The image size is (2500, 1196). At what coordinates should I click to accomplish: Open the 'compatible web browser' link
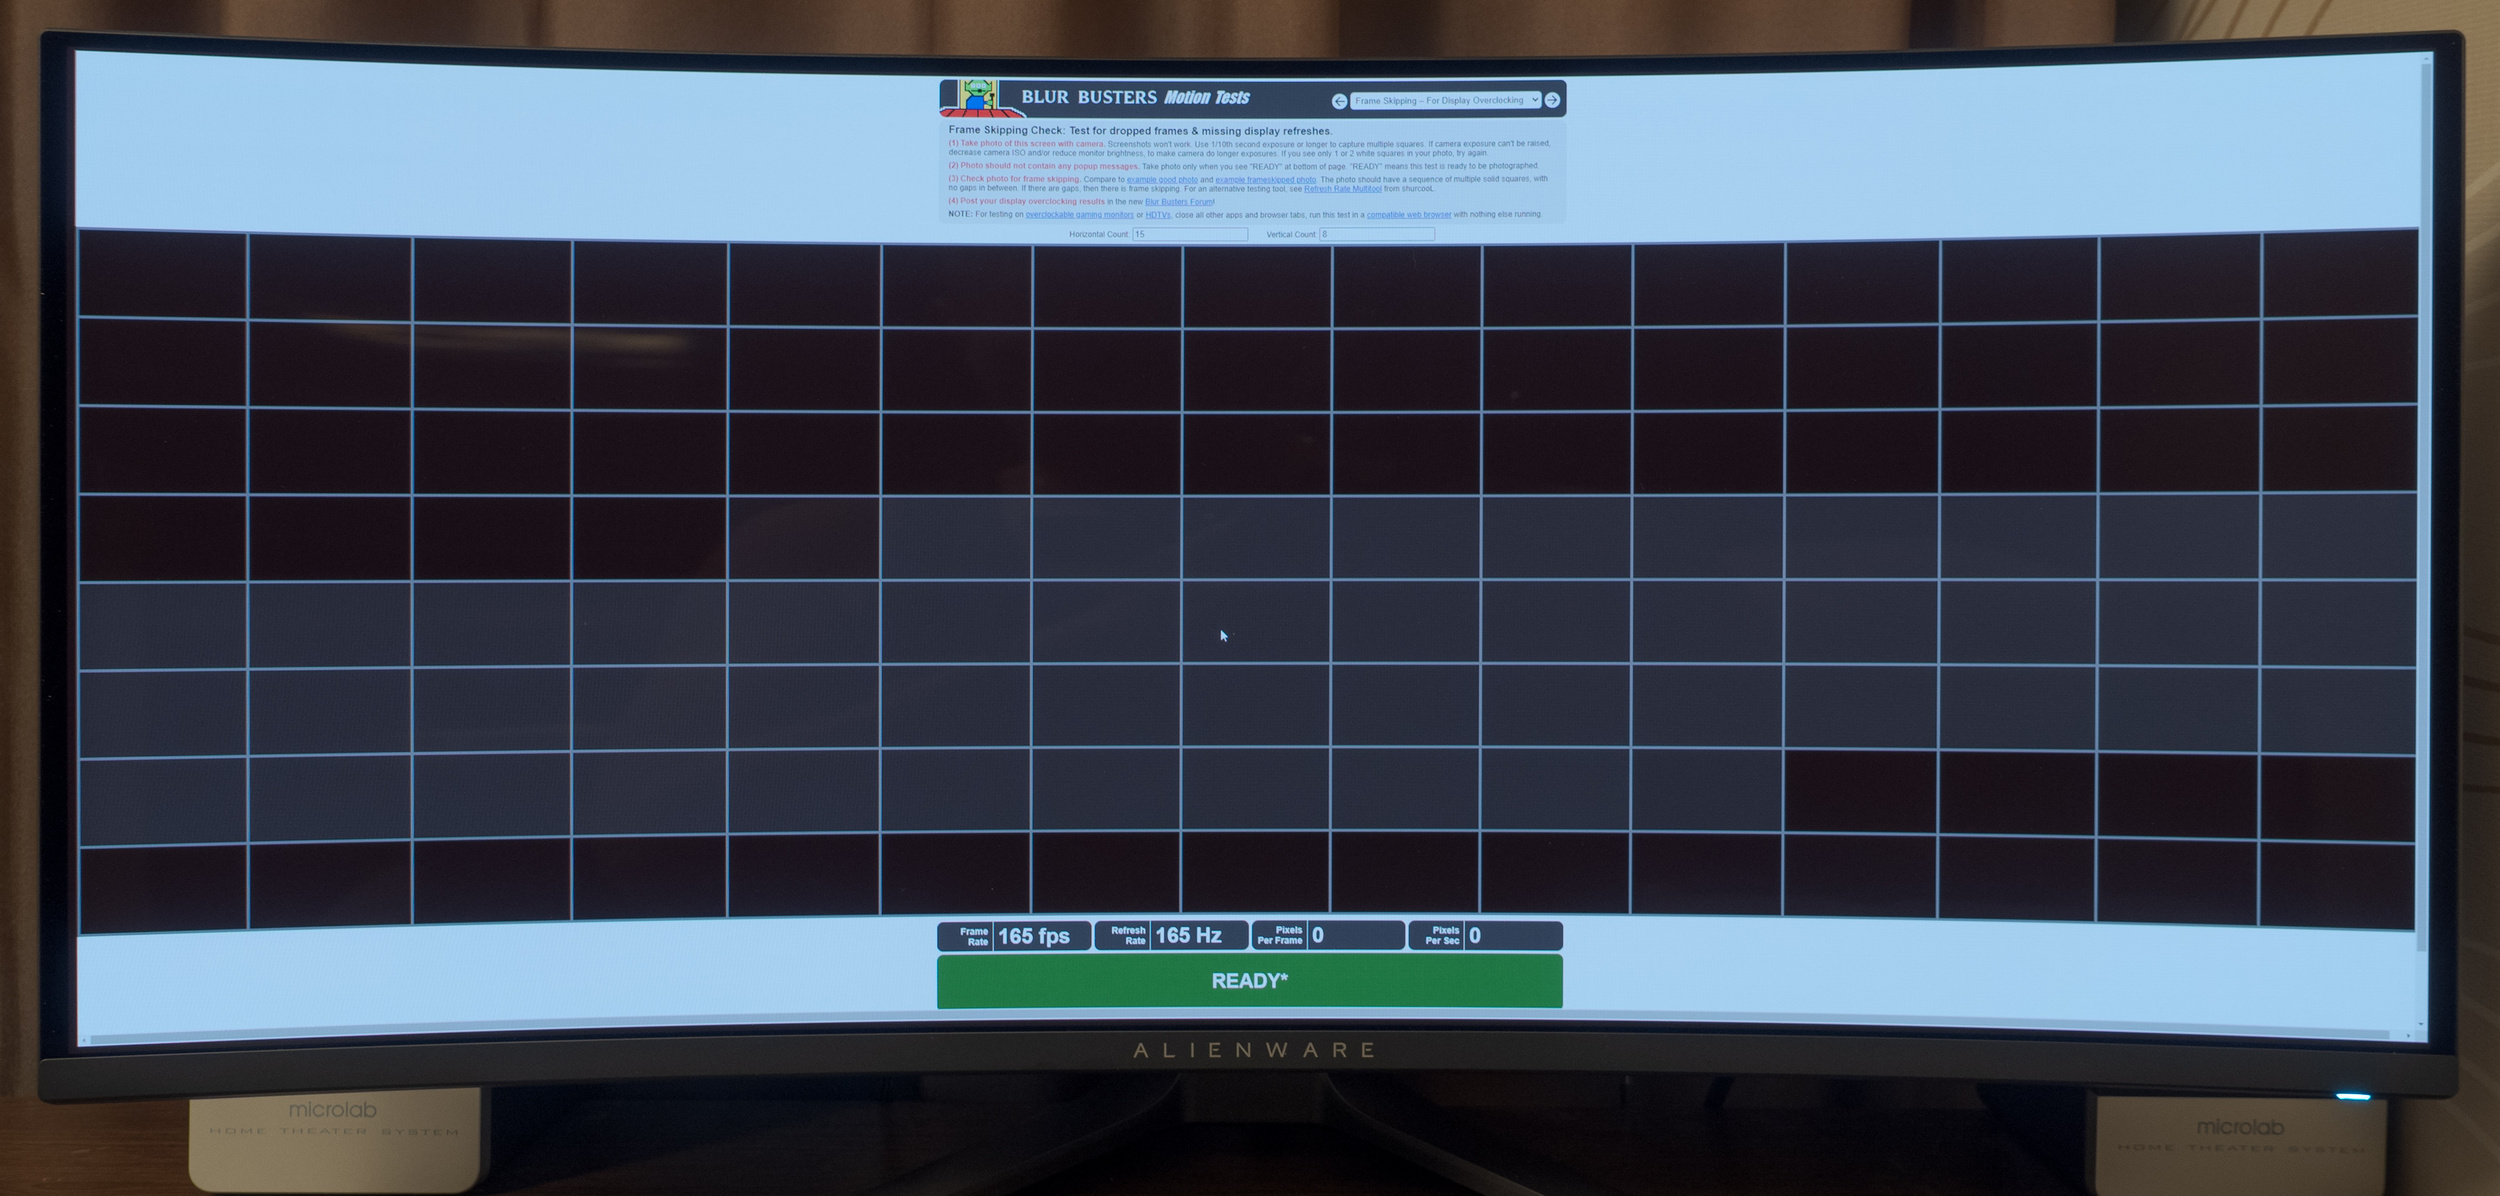tap(1408, 215)
